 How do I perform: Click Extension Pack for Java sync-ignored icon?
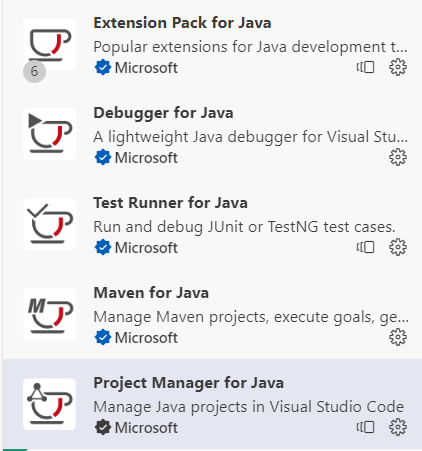tap(365, 67)
